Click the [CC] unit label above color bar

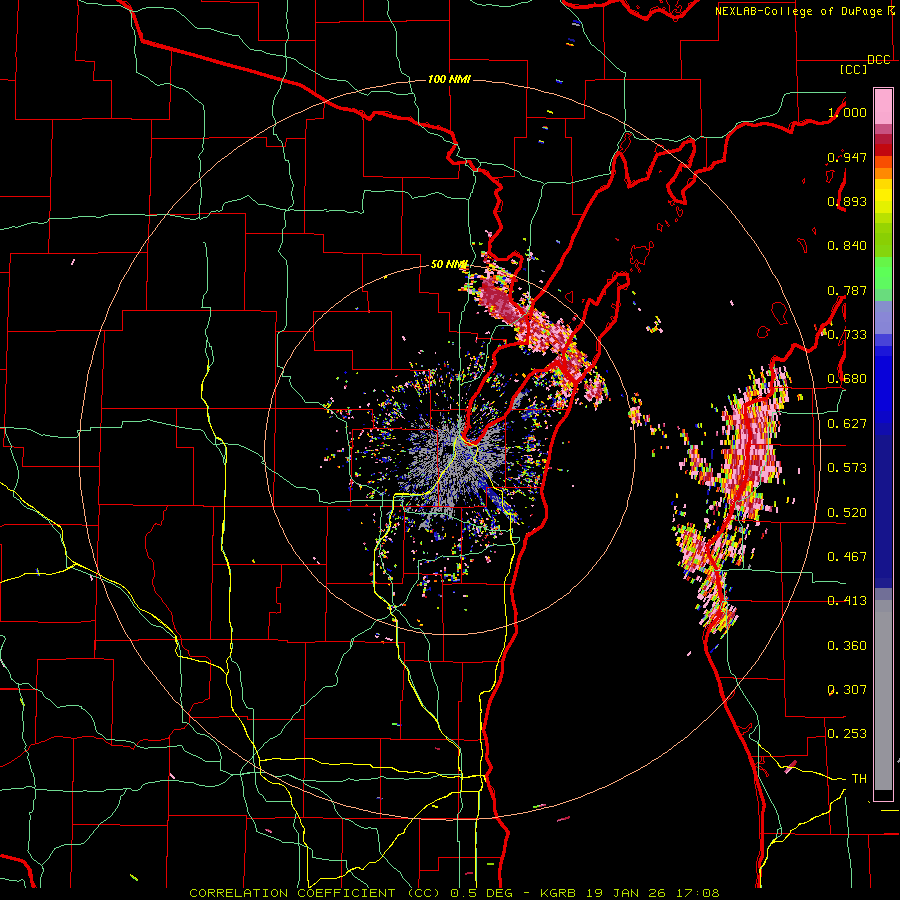(x=853, y=69)
